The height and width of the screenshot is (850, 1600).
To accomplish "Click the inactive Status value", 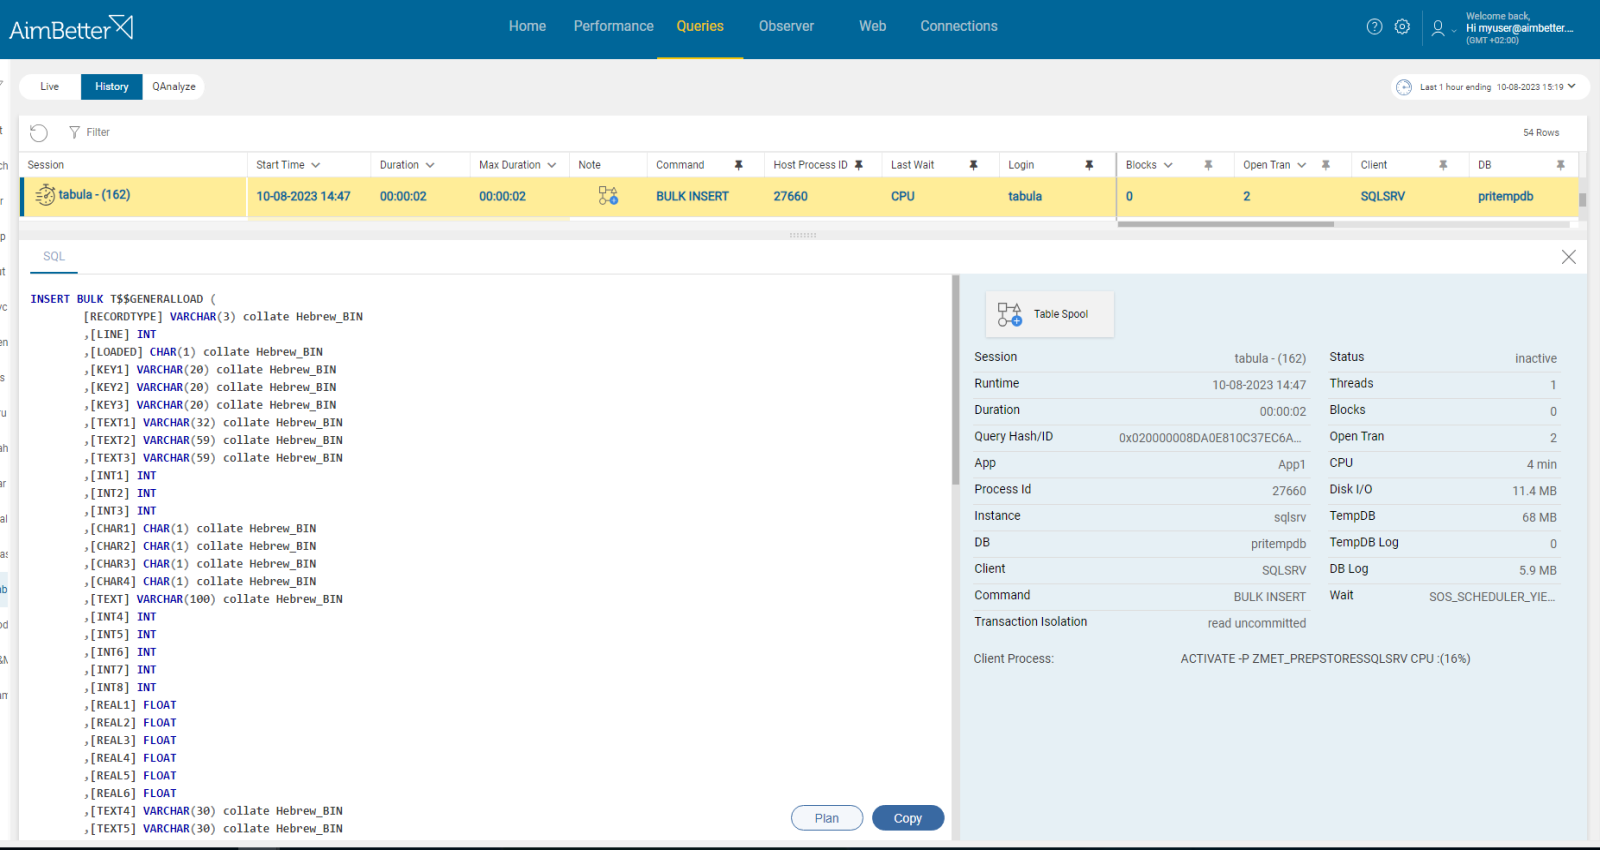I will 1535,358.
